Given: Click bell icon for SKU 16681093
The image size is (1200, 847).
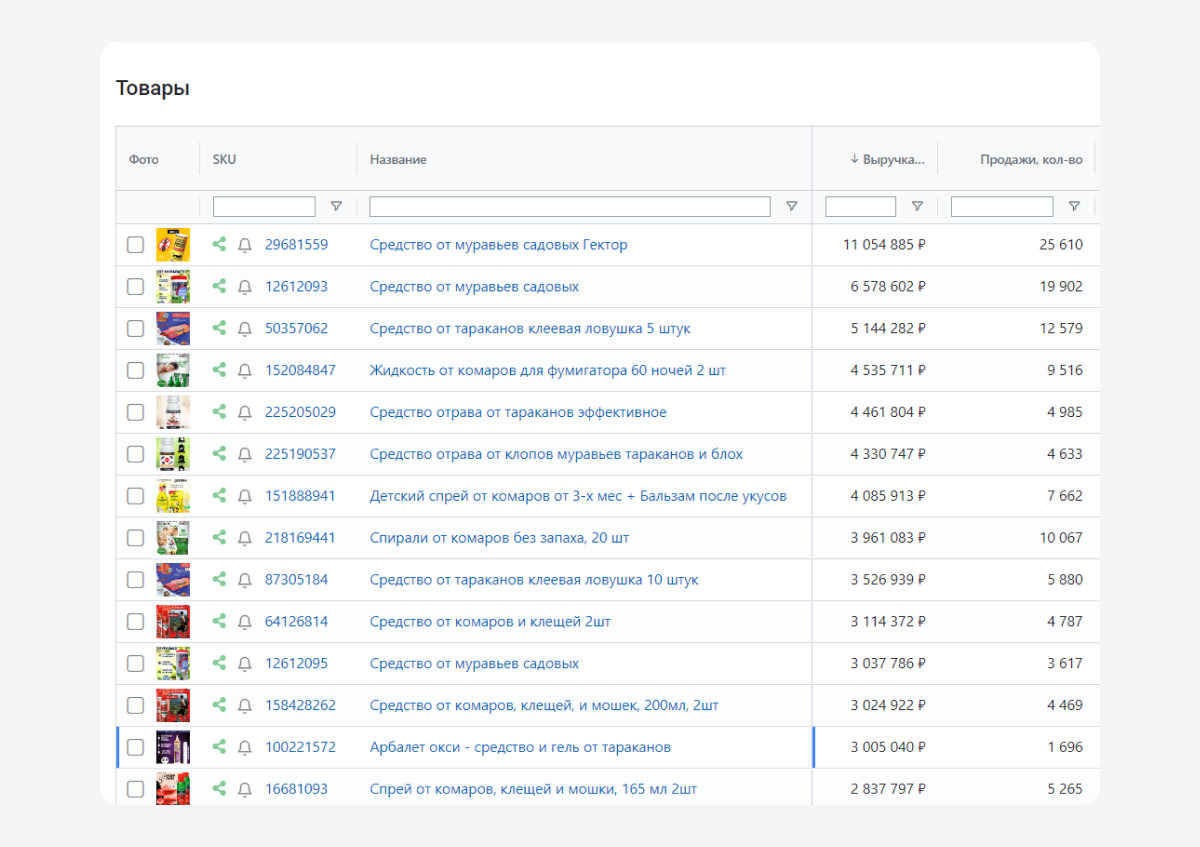Looking at the screenshot, I should tap(244, 790).
